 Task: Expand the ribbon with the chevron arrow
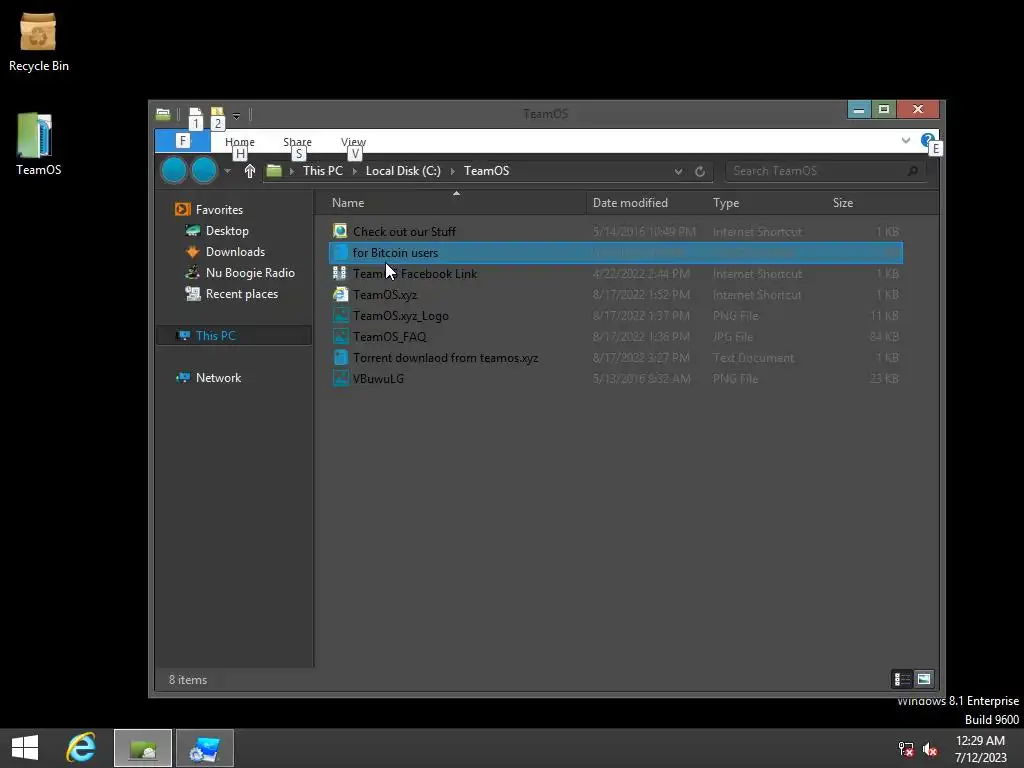(906, 140)
